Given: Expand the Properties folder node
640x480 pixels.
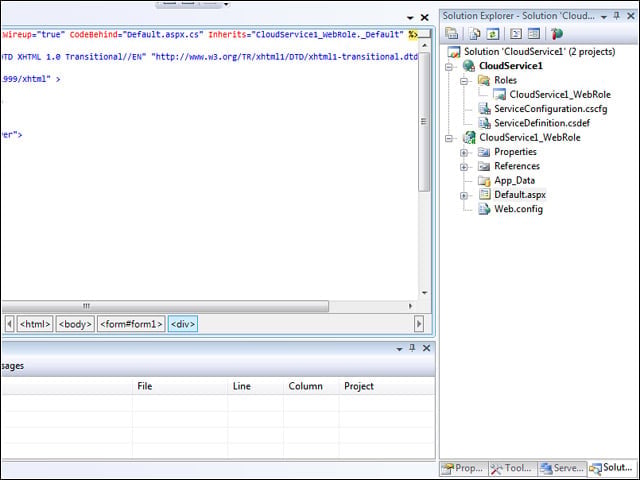Looking at the screenshot, I should click(464, 153).
